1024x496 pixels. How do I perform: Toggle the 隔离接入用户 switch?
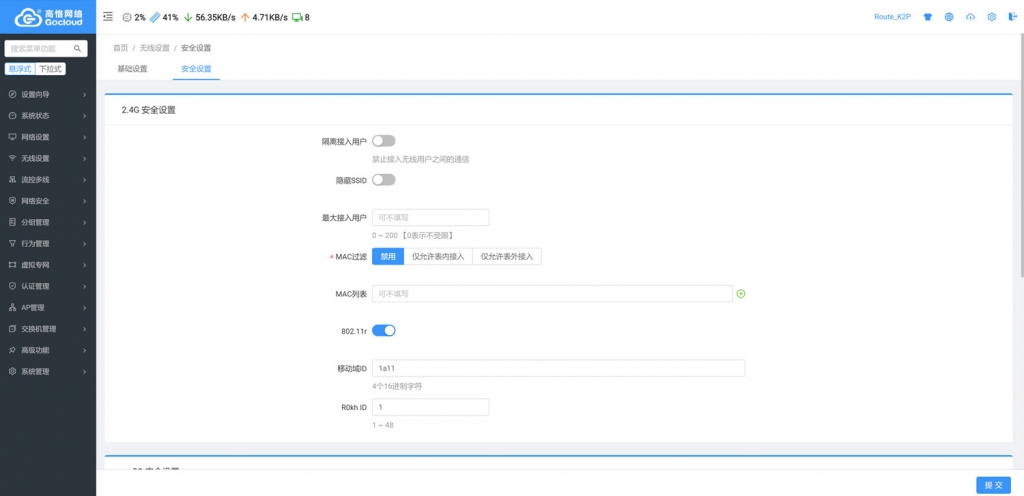383,140
